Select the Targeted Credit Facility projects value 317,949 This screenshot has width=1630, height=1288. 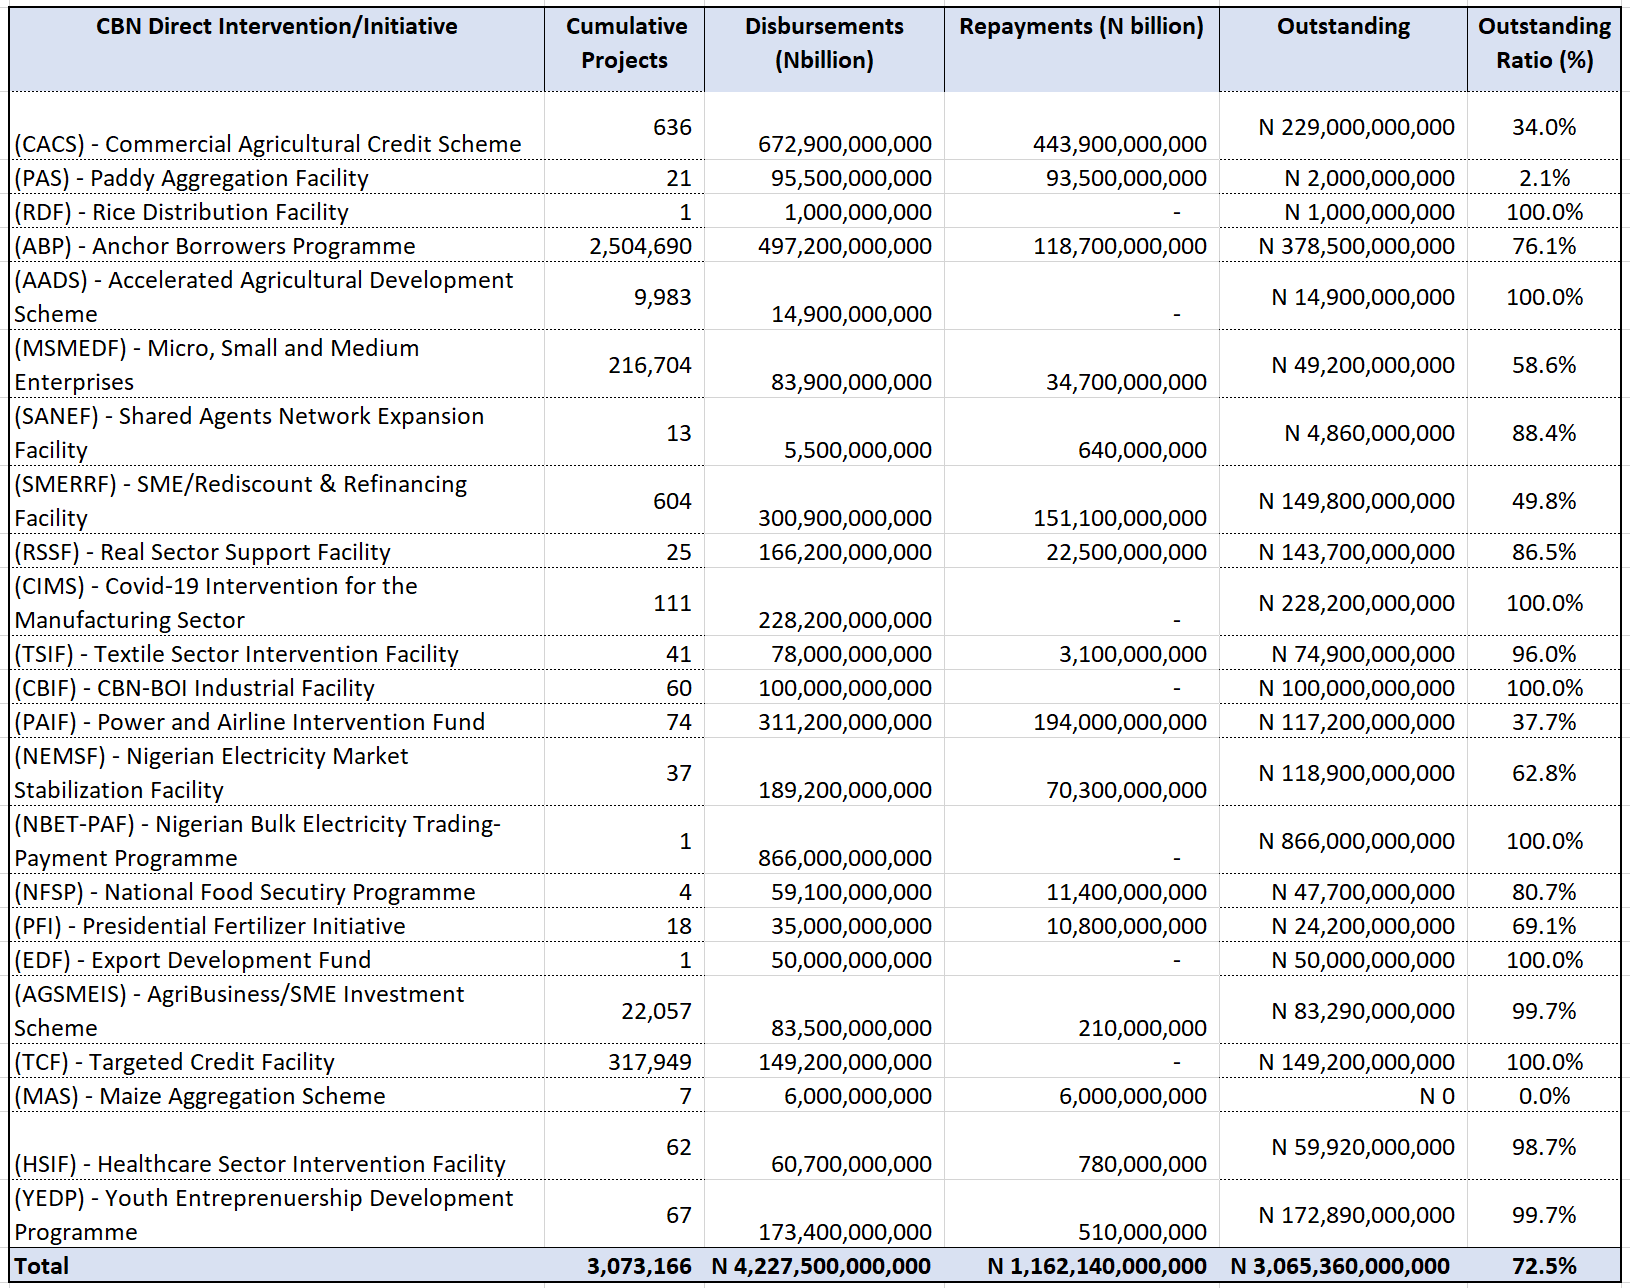[649, 1062]
